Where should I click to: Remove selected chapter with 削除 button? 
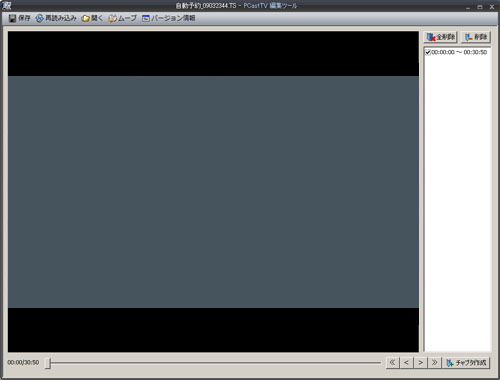coord(476,37)
